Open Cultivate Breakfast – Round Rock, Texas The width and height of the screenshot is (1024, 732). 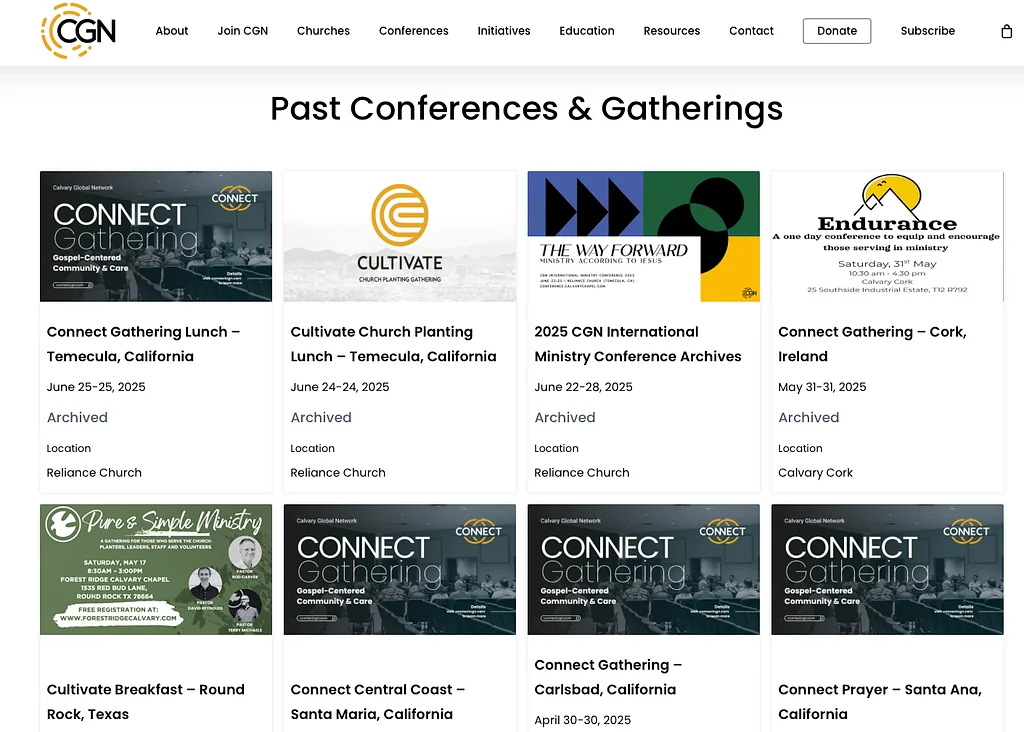146,702
